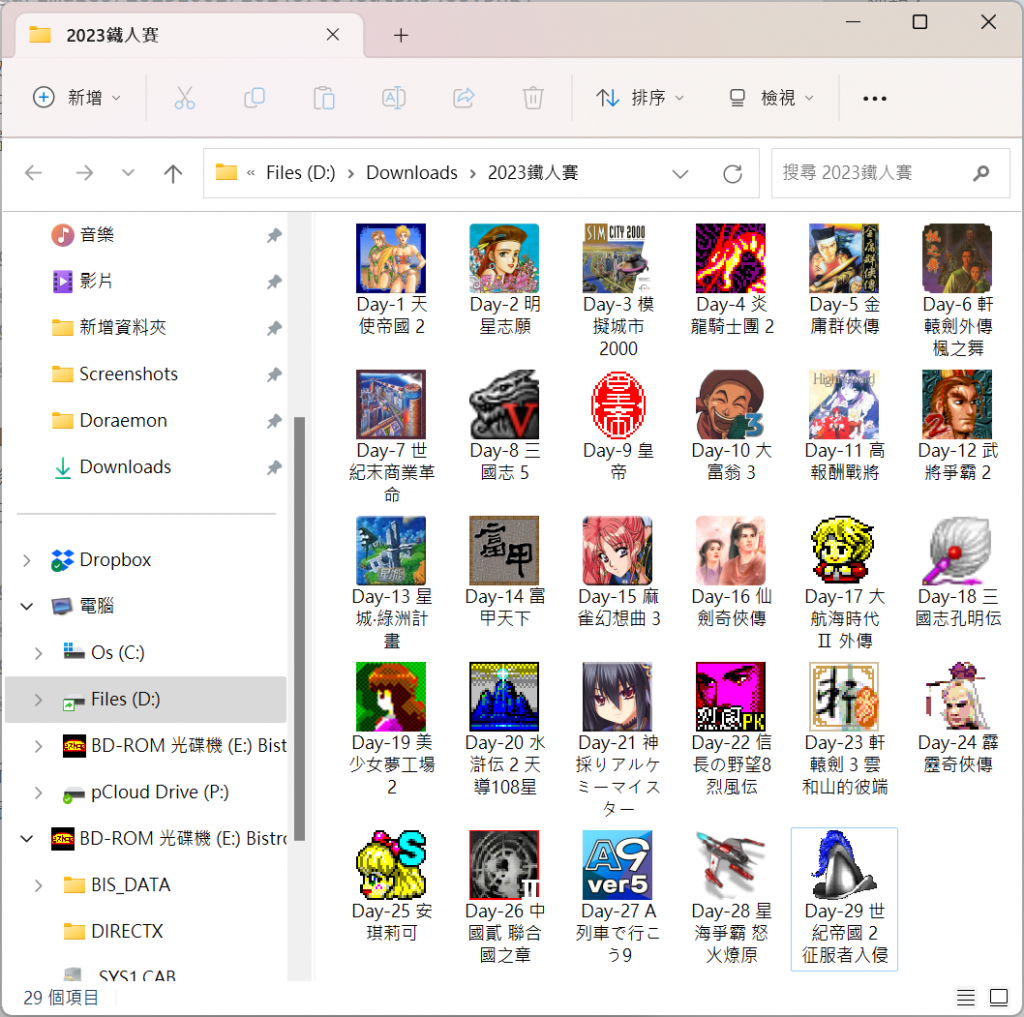Refresh the current folder view
The width and height of the screenshot is (1024, 1017).
(x=733, y=174)
